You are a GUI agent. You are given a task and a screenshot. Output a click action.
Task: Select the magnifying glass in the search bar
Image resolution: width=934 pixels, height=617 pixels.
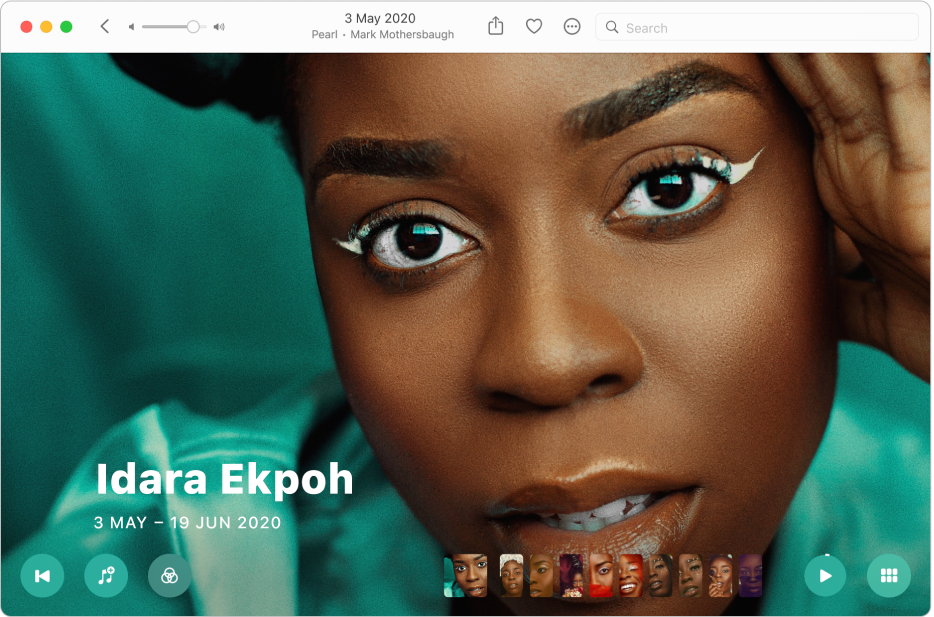point(612,27)
